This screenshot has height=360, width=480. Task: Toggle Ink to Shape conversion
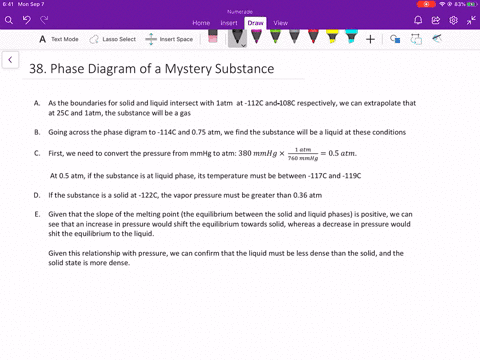pyautogui.click(x=416, y=39)
